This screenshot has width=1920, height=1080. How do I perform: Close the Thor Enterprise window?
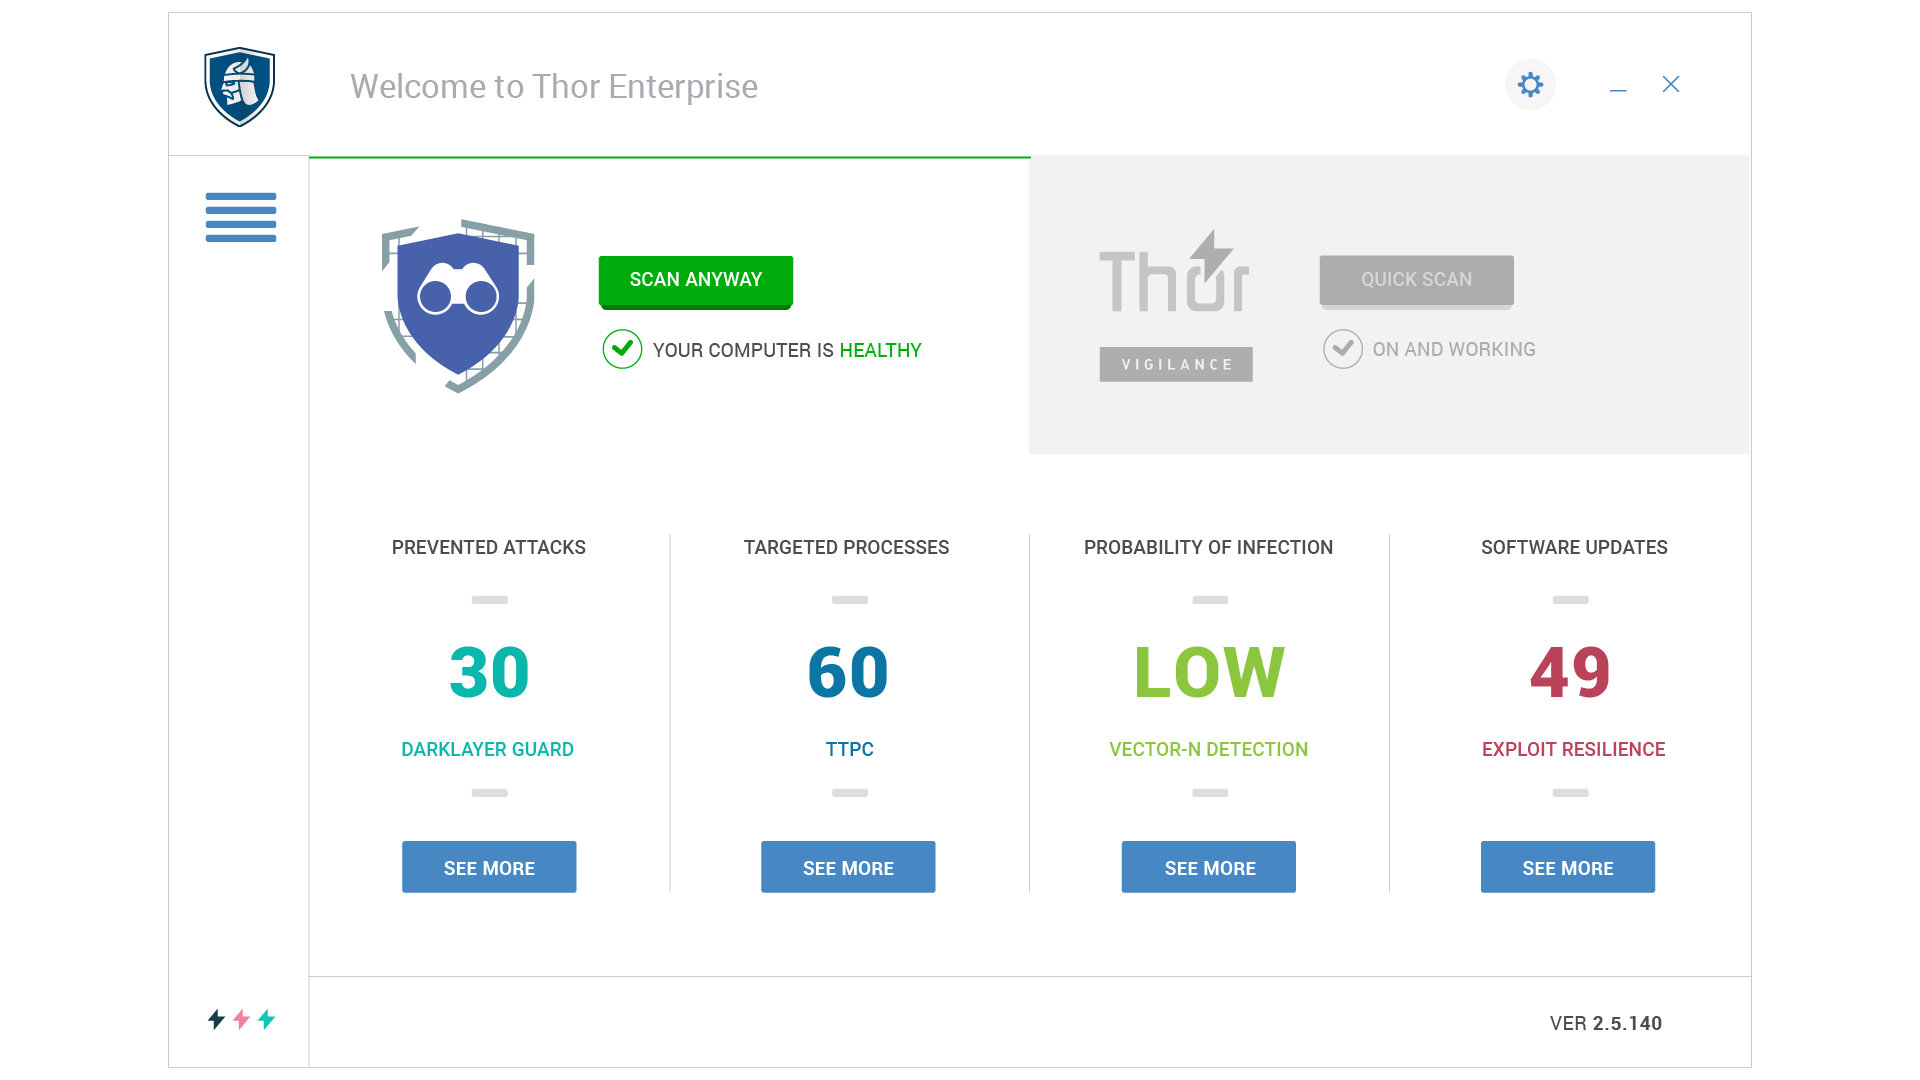[1671, 84]
